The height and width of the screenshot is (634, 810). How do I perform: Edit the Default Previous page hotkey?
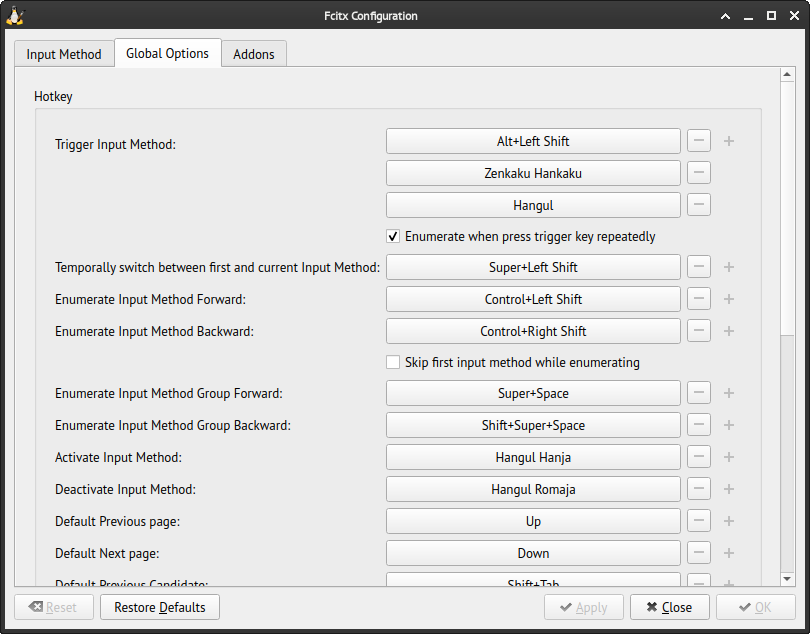533,520
